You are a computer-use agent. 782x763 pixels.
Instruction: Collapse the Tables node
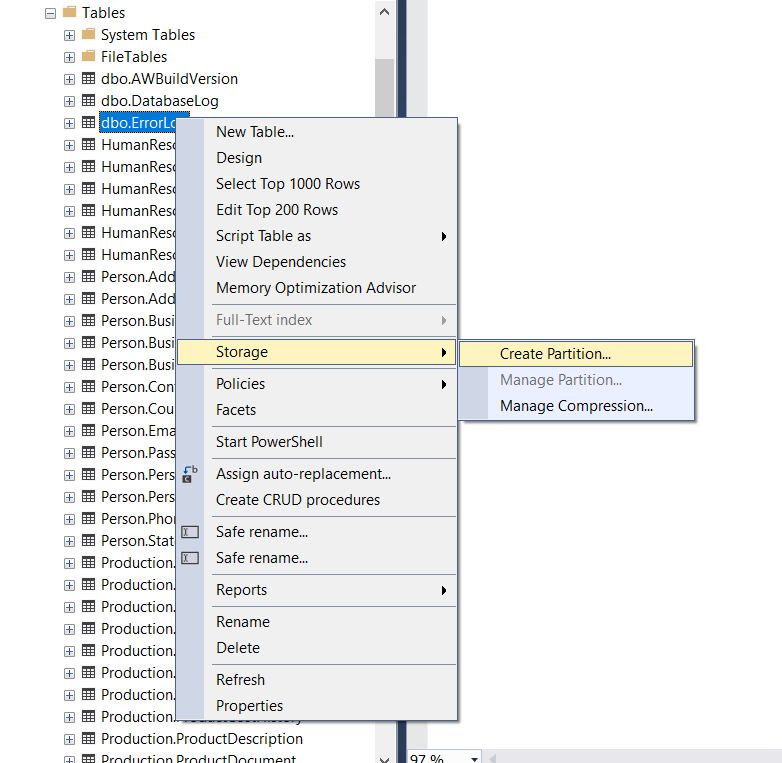pyautogui.click(x=50, y=13)
